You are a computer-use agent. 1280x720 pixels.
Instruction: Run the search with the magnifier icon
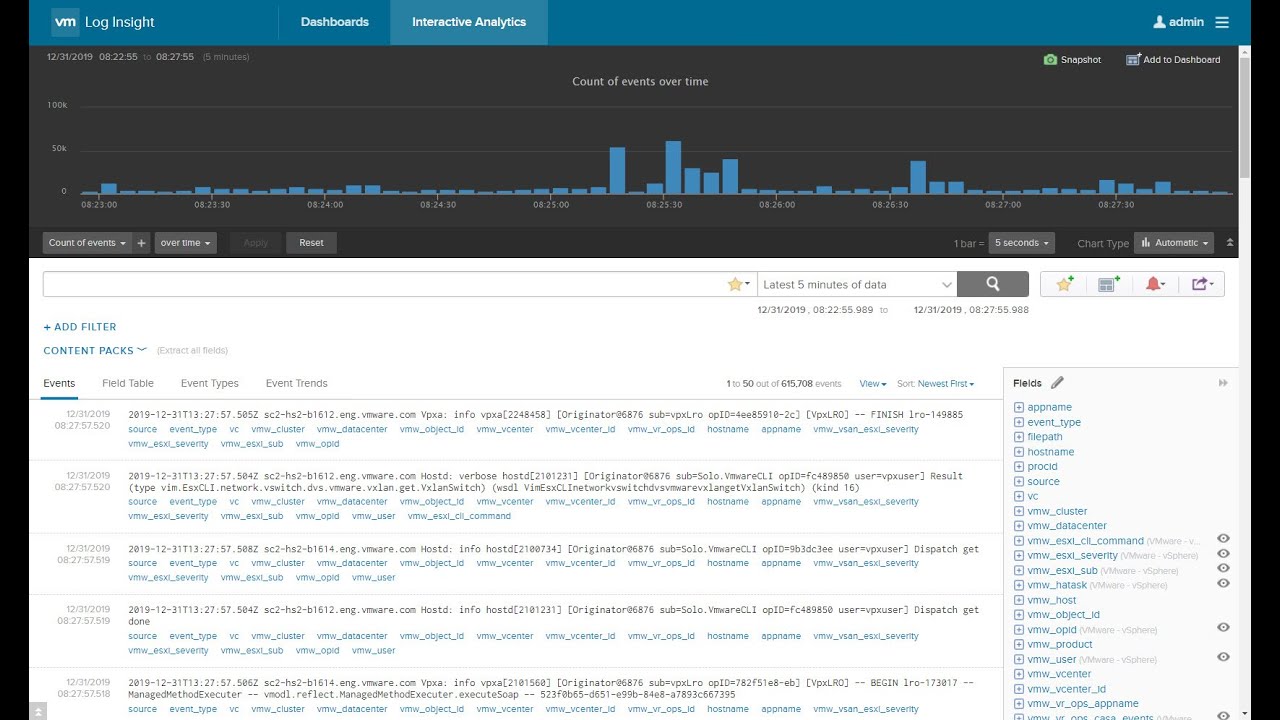(992, 284)
